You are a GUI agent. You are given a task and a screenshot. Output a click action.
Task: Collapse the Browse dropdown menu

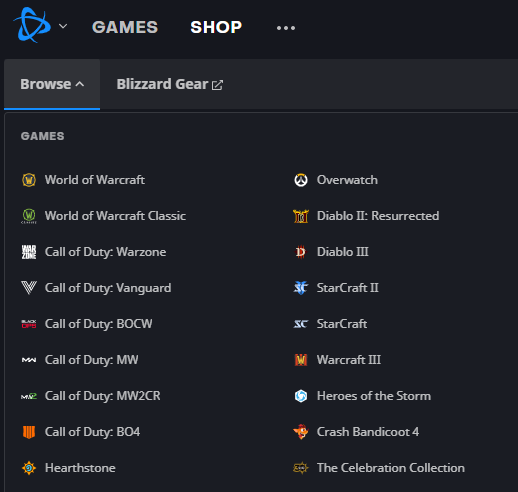point(52,84)
